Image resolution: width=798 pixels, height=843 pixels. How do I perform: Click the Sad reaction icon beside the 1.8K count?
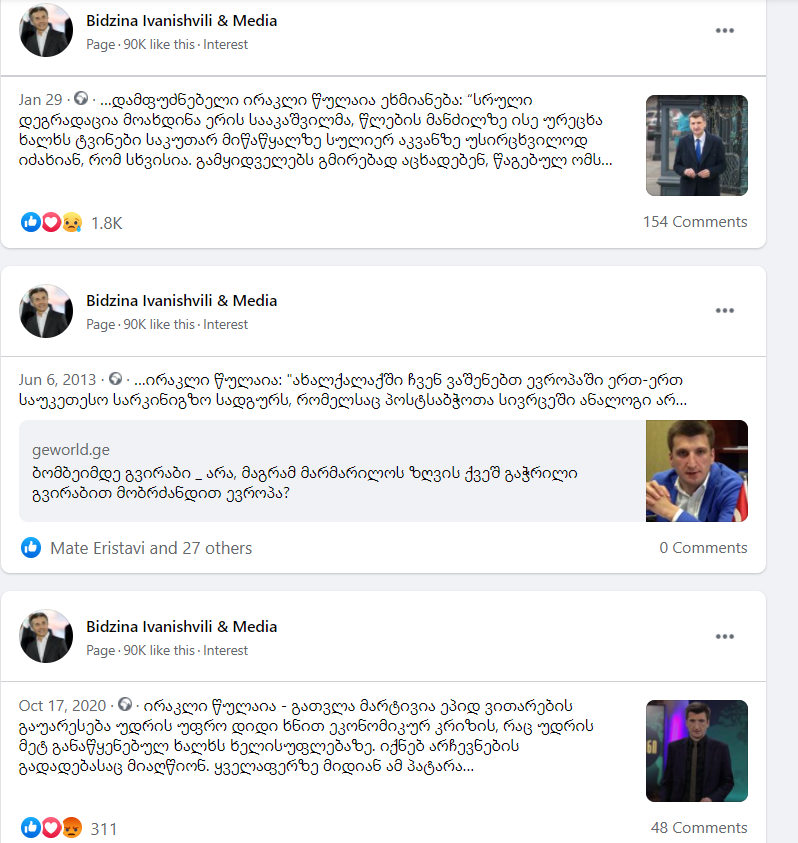pos(72,222)
